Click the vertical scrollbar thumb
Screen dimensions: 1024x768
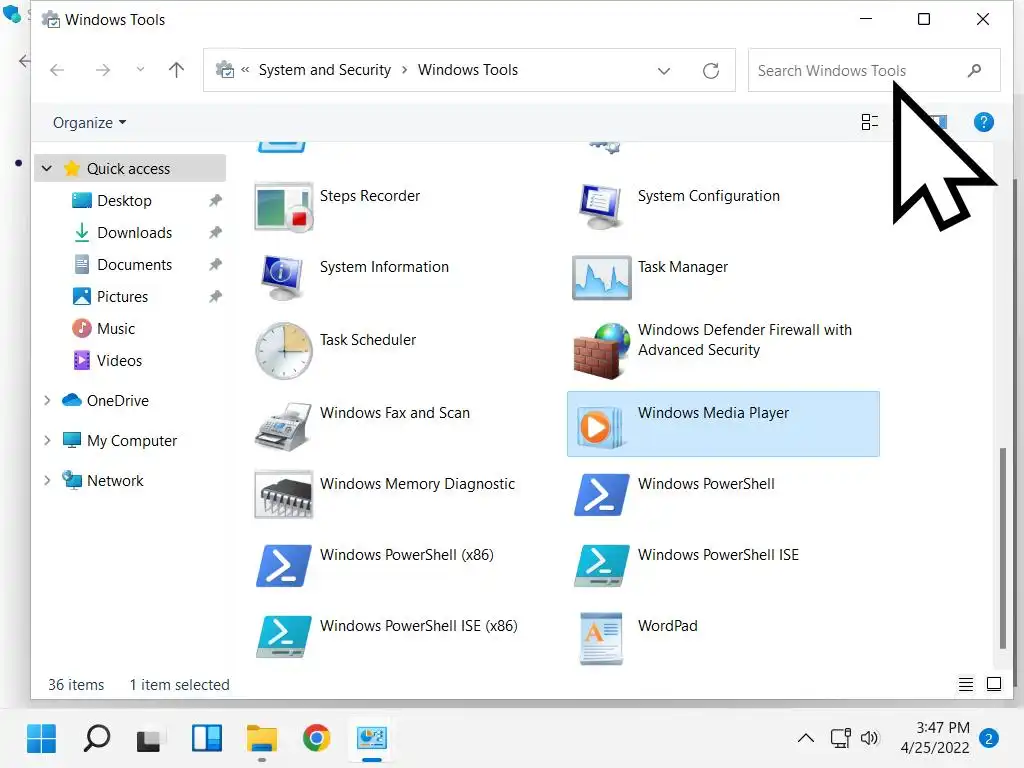click(1002, 547)
